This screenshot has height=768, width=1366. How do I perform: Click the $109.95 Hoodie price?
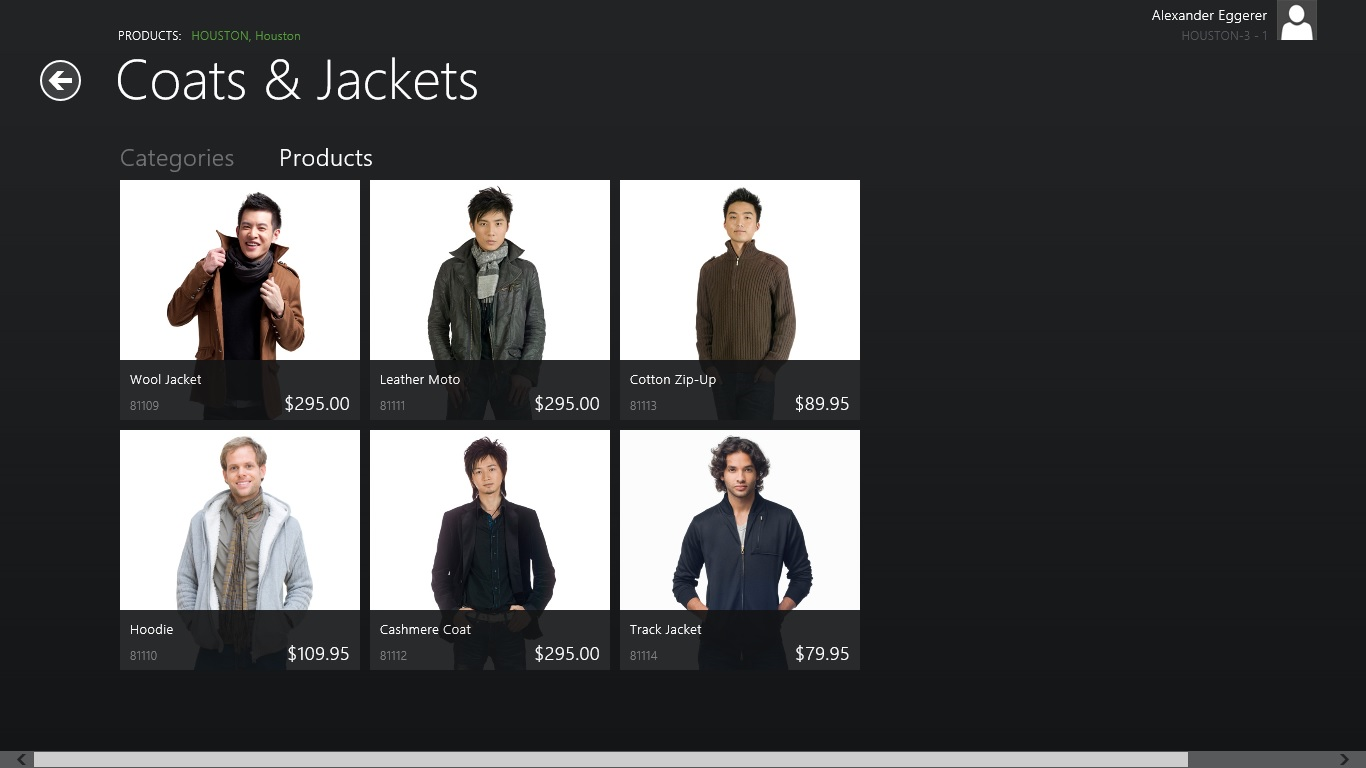click(318, 654)
